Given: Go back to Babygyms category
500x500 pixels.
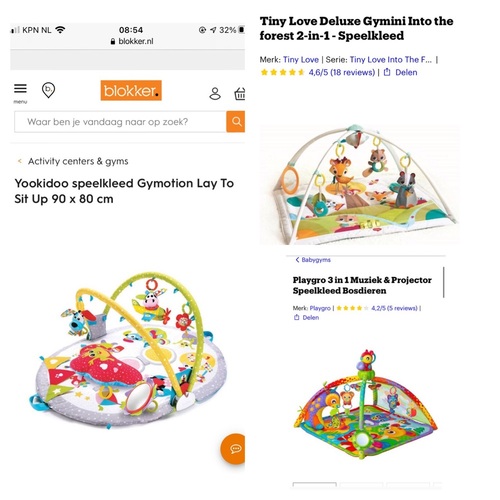Looking at the screenshot, I should [313, 260].
